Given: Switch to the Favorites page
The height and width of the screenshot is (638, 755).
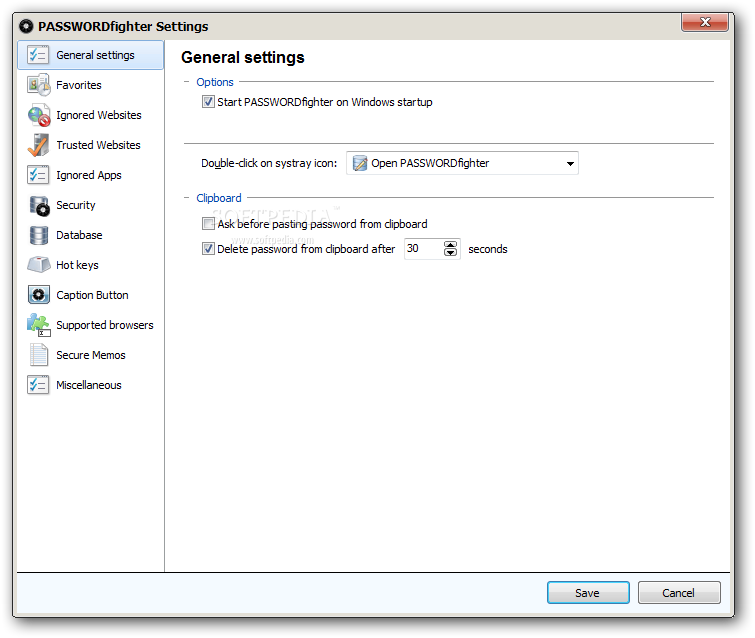Looking at the screenshot, I should point(79,85).
